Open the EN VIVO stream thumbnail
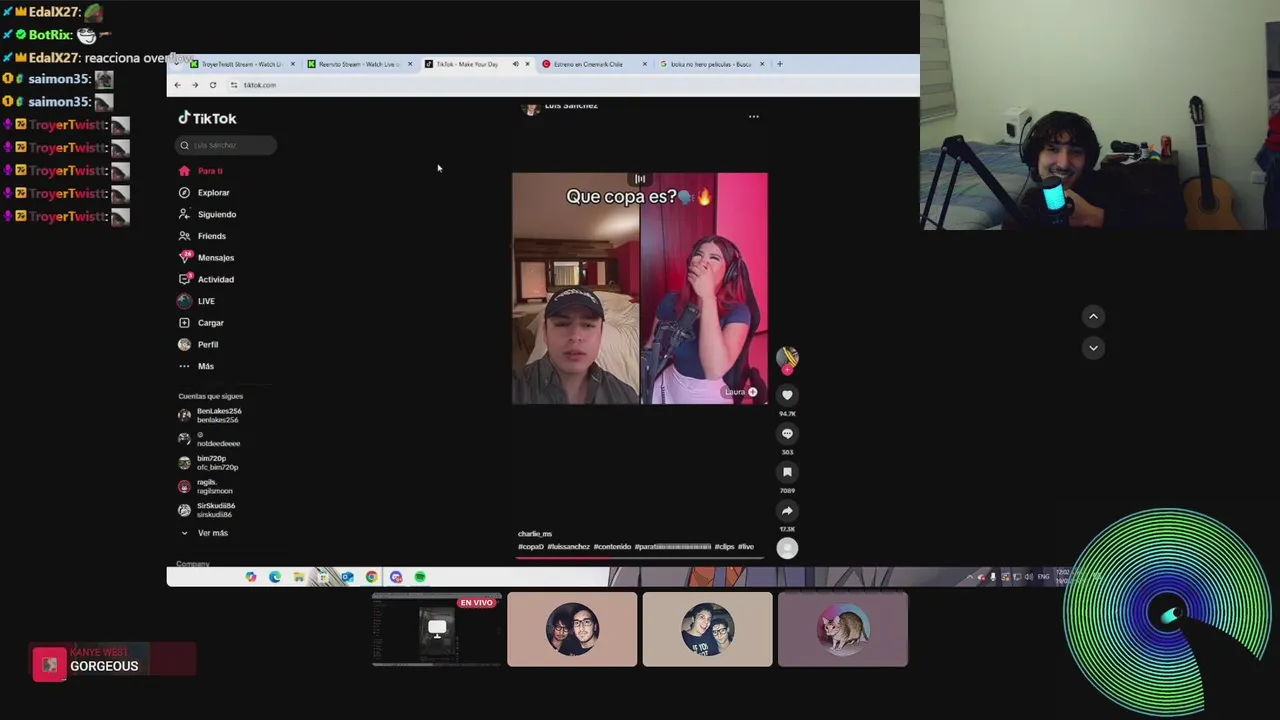Viewport: 1280px width, 720px height. (x=436, y=629)
